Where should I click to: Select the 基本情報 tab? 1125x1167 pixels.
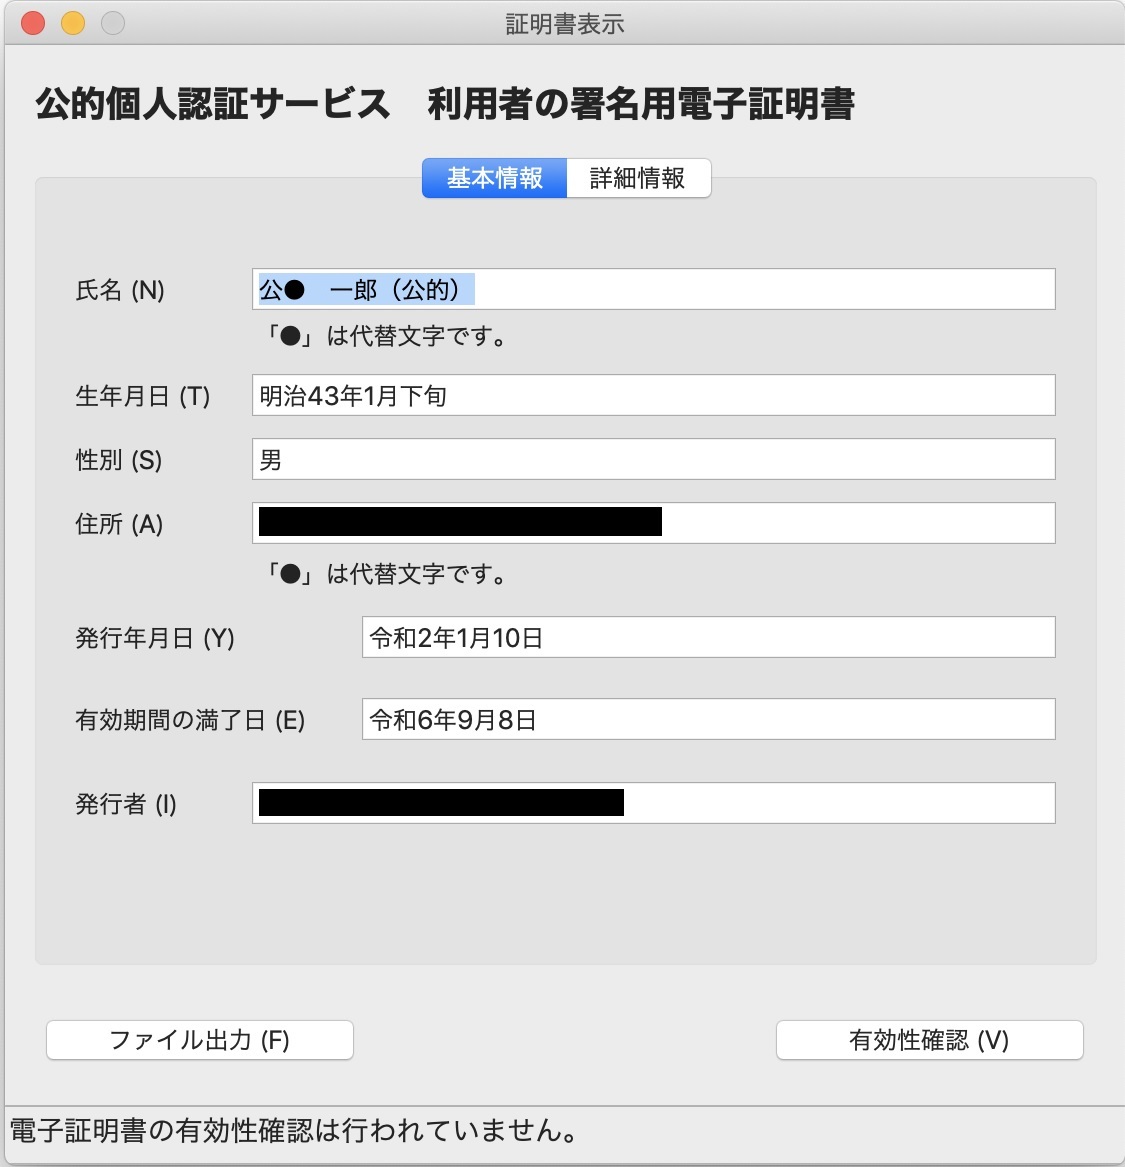click(494, 178)
